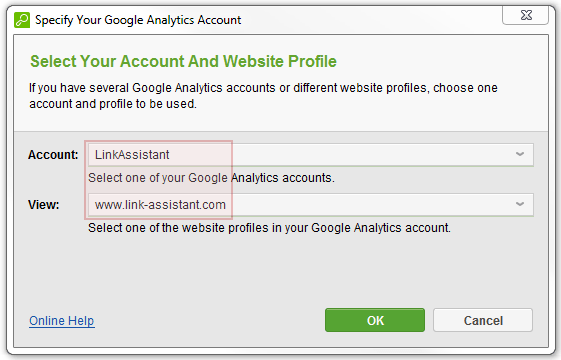
Task: Click the hint "Select one of your Google Analytics accounts."
Action: [x=211, y=178]
